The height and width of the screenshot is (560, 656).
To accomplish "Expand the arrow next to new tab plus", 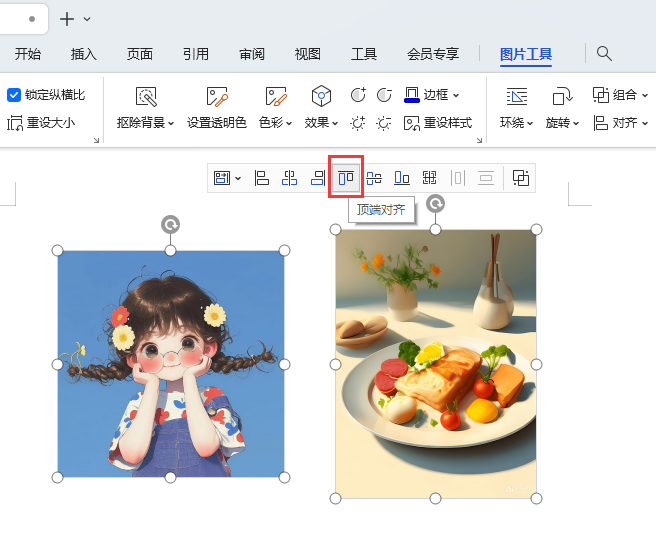I will click(x=87, y=19).
